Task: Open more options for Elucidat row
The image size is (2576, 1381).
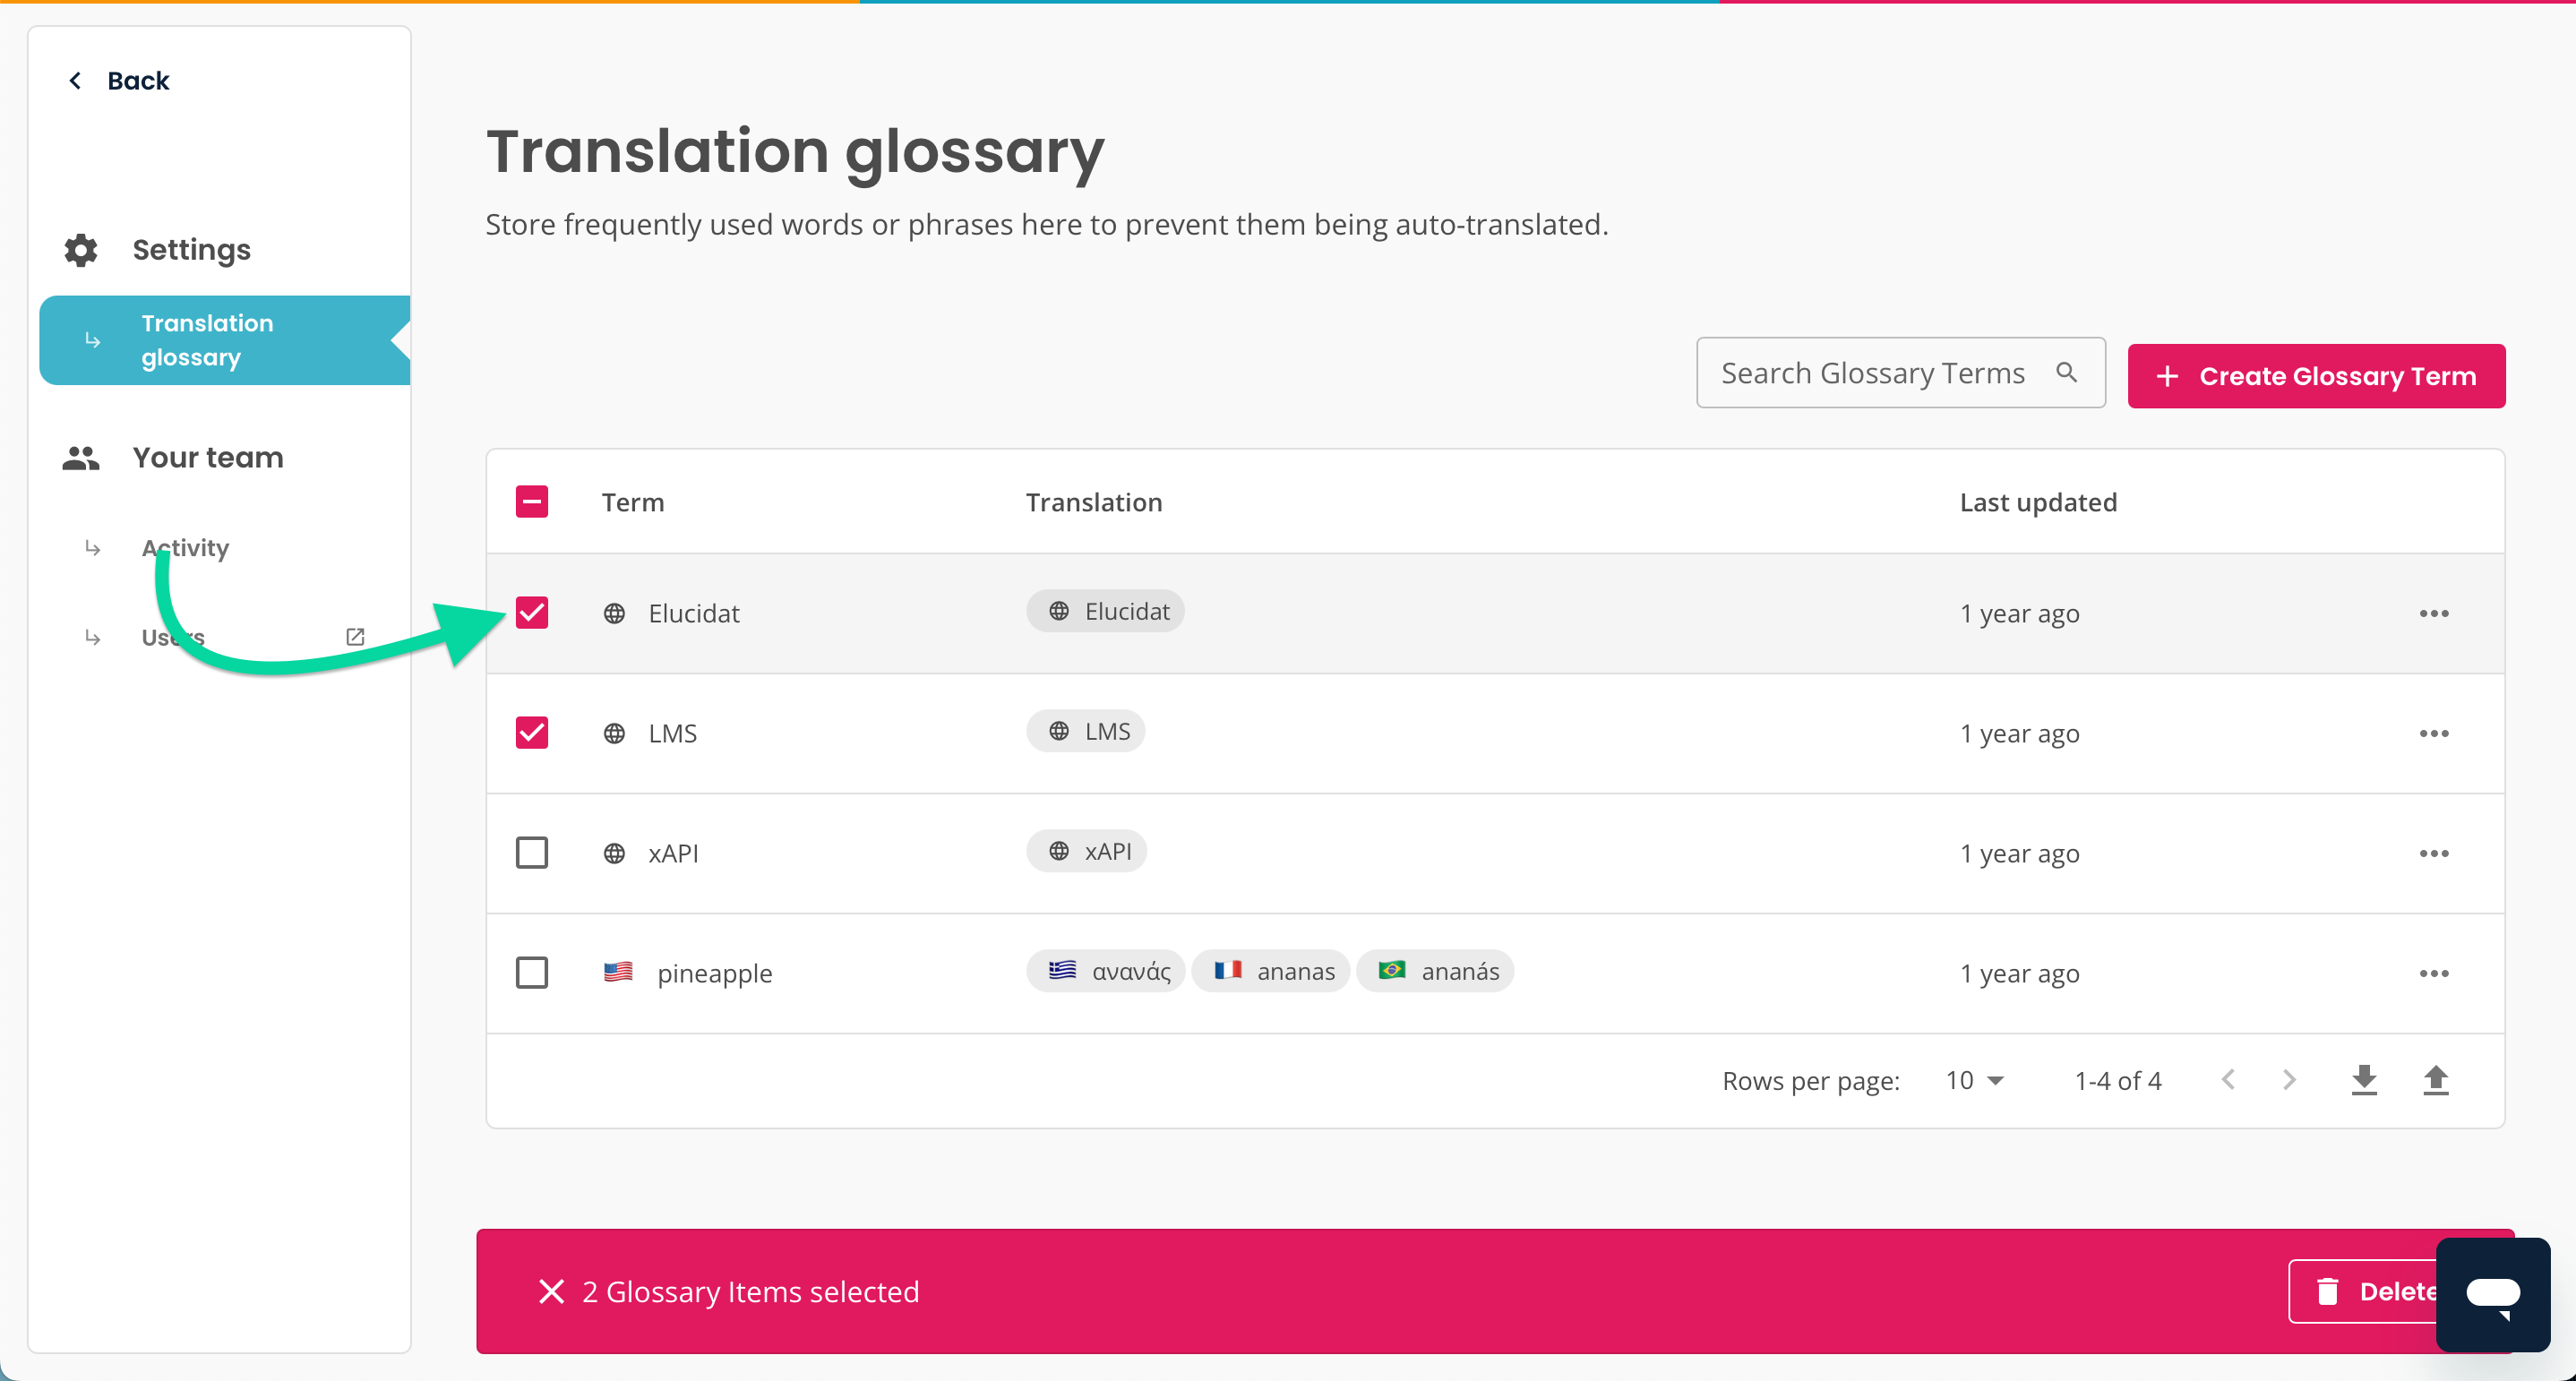Action: tap(2434, 613)
